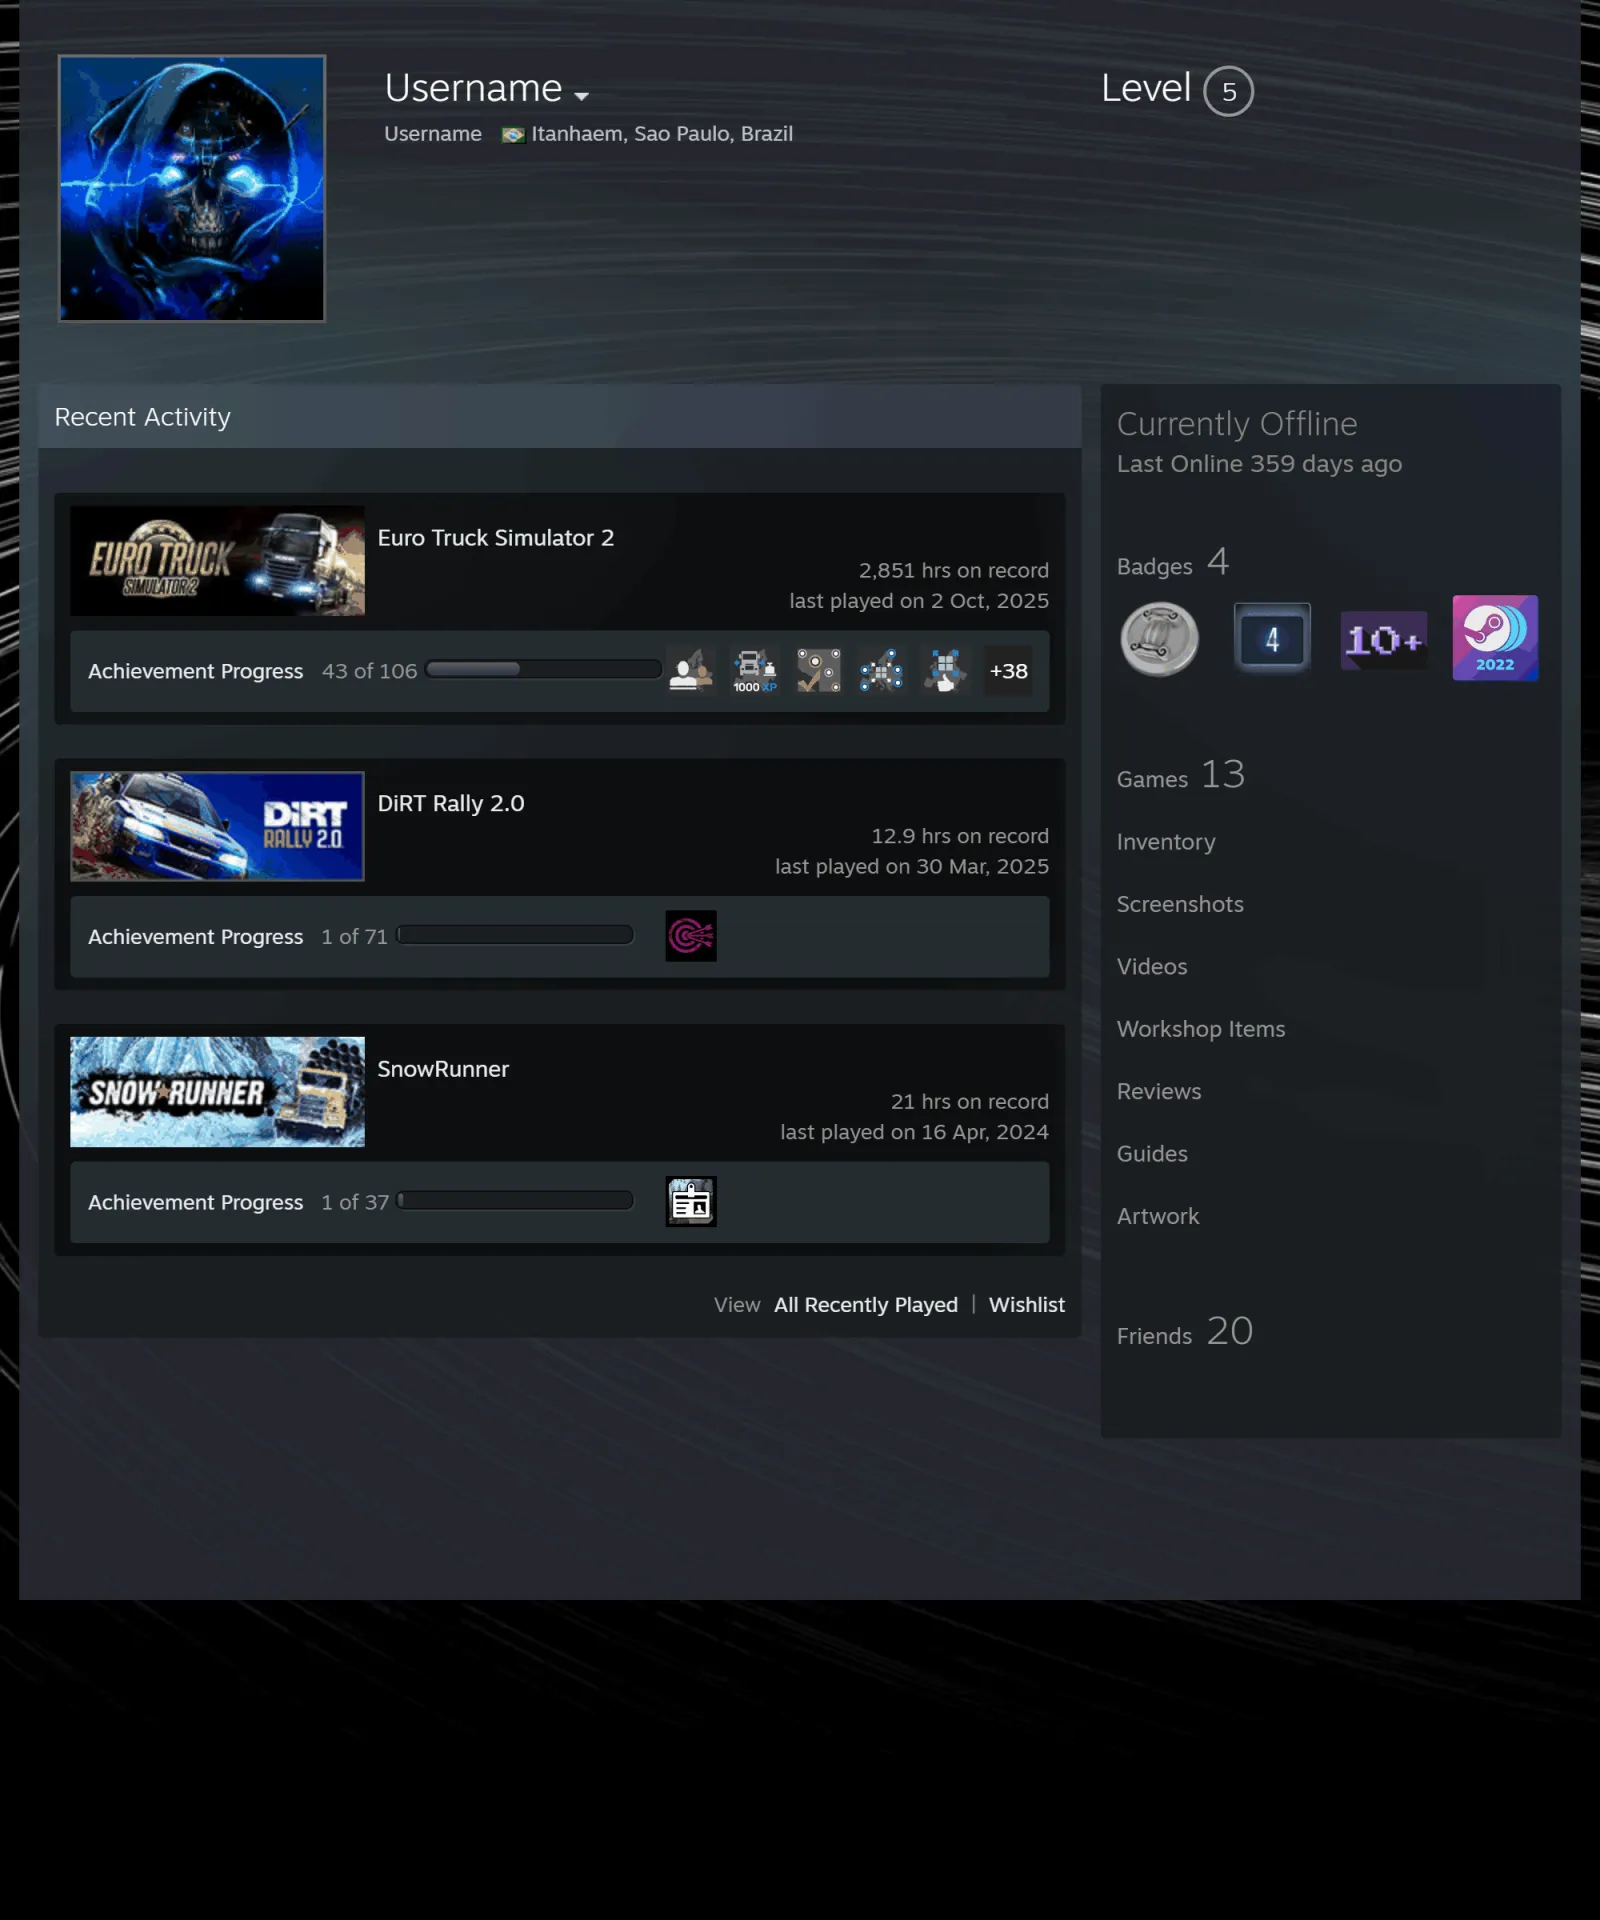
Task: Open the Reviews link
Action: [x=1159, y=1092]
